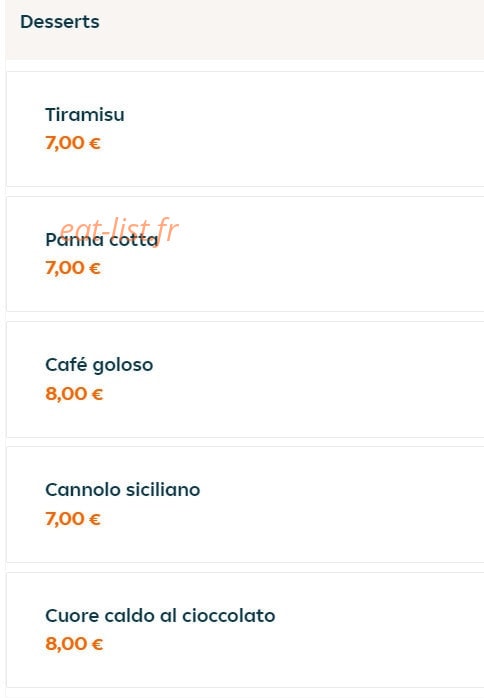Click the Desserts section heading
484x698 pixels.
[x=60, y=22]
